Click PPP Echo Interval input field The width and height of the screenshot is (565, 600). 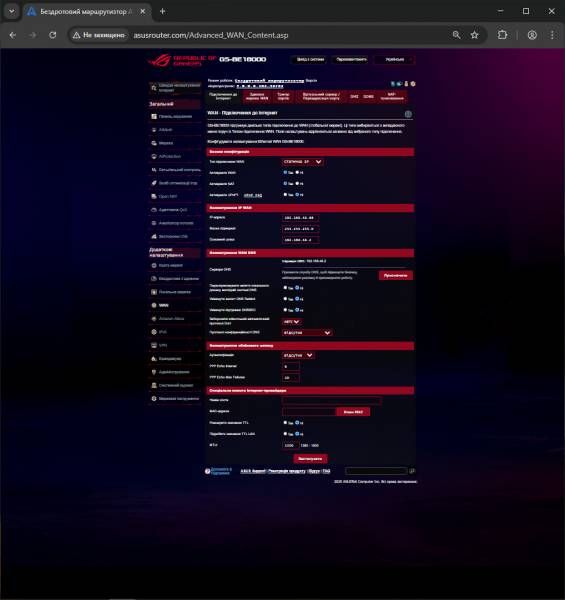291,367
